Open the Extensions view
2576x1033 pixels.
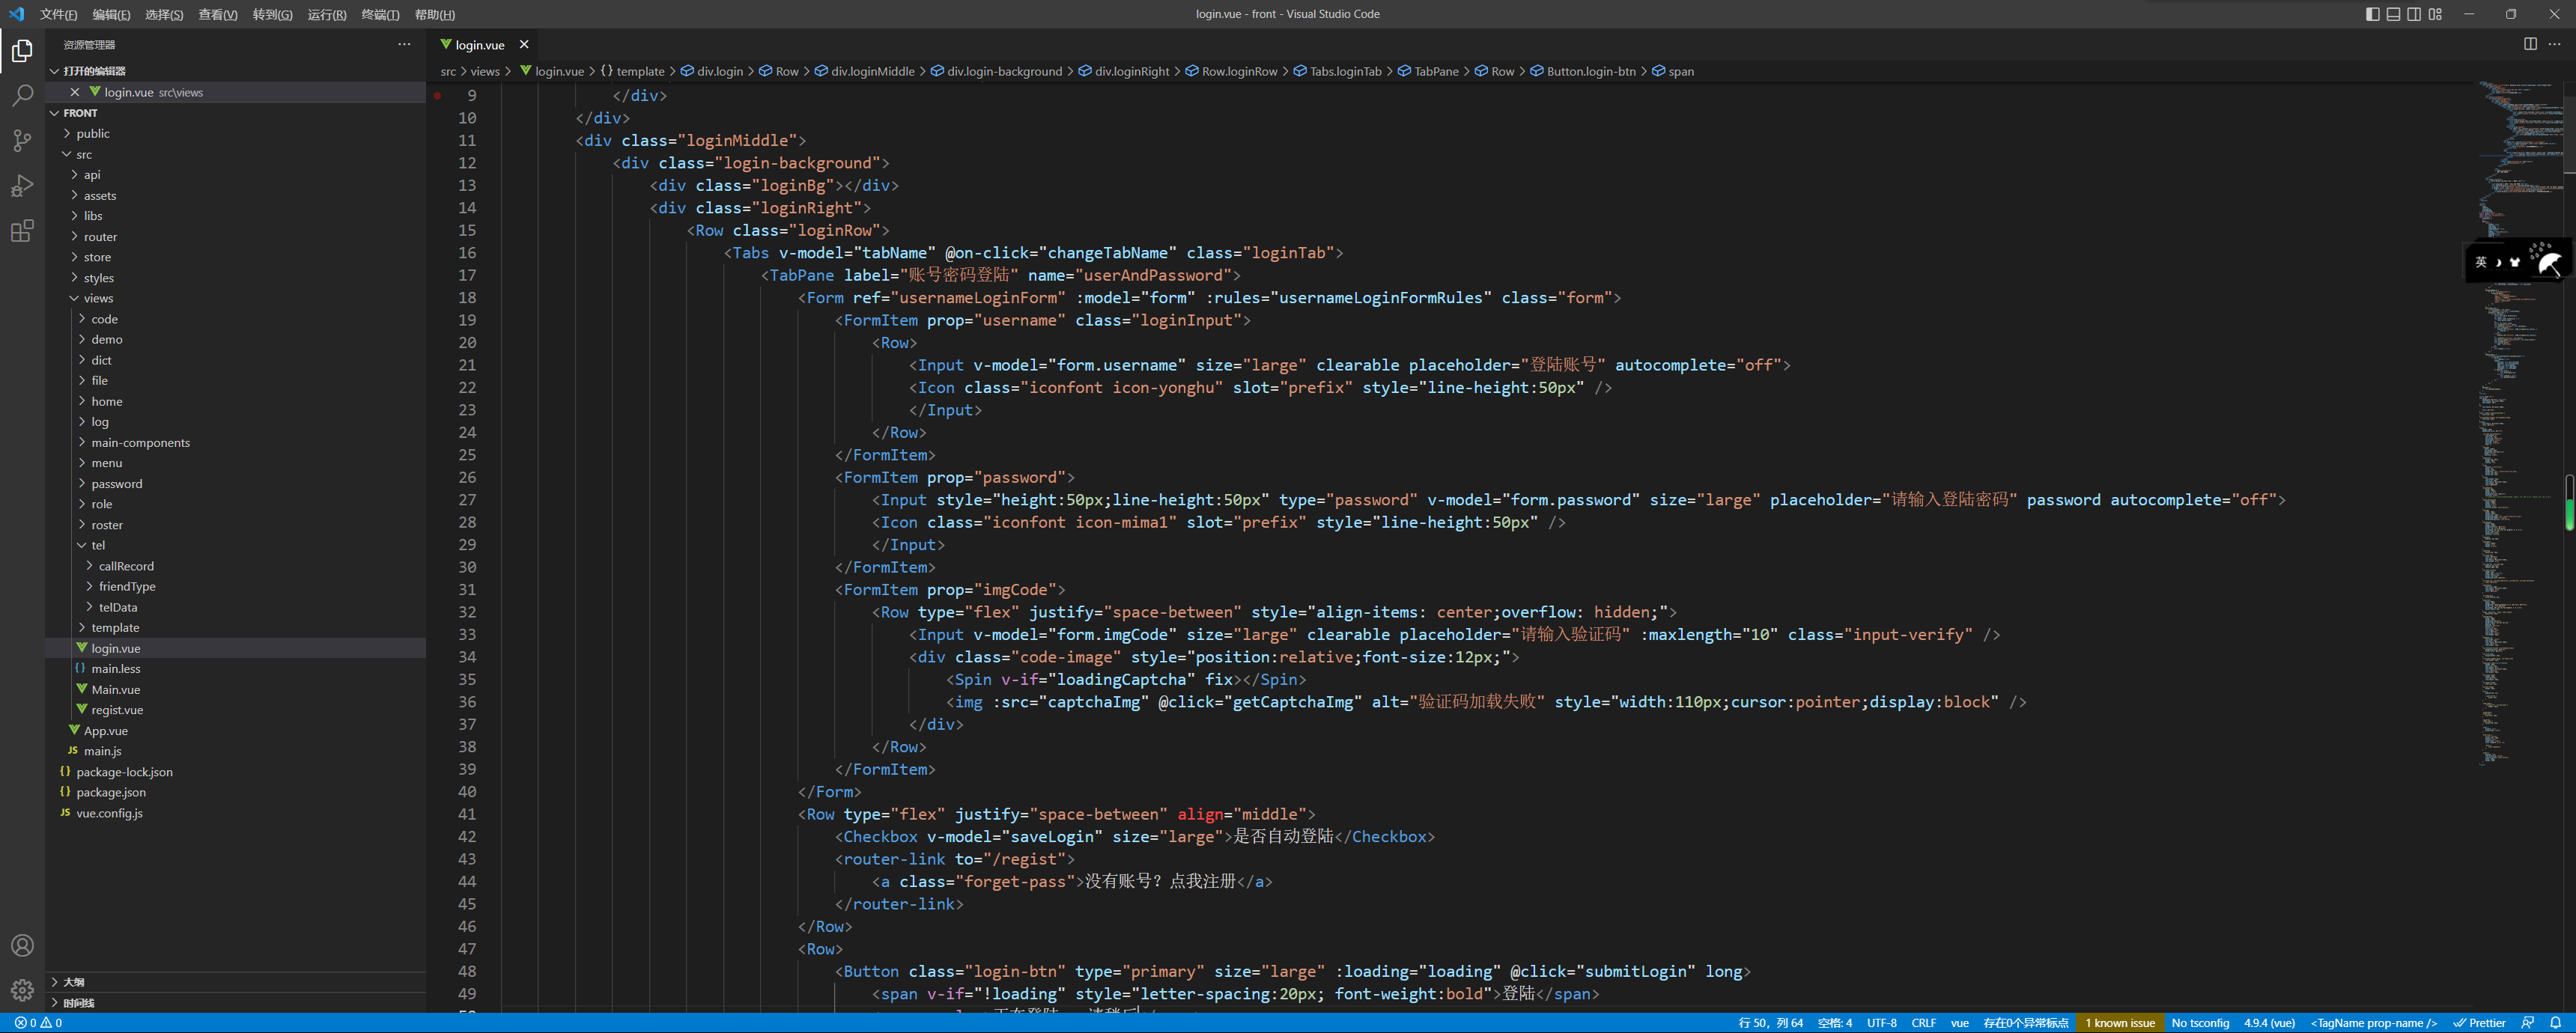point(22,231)
